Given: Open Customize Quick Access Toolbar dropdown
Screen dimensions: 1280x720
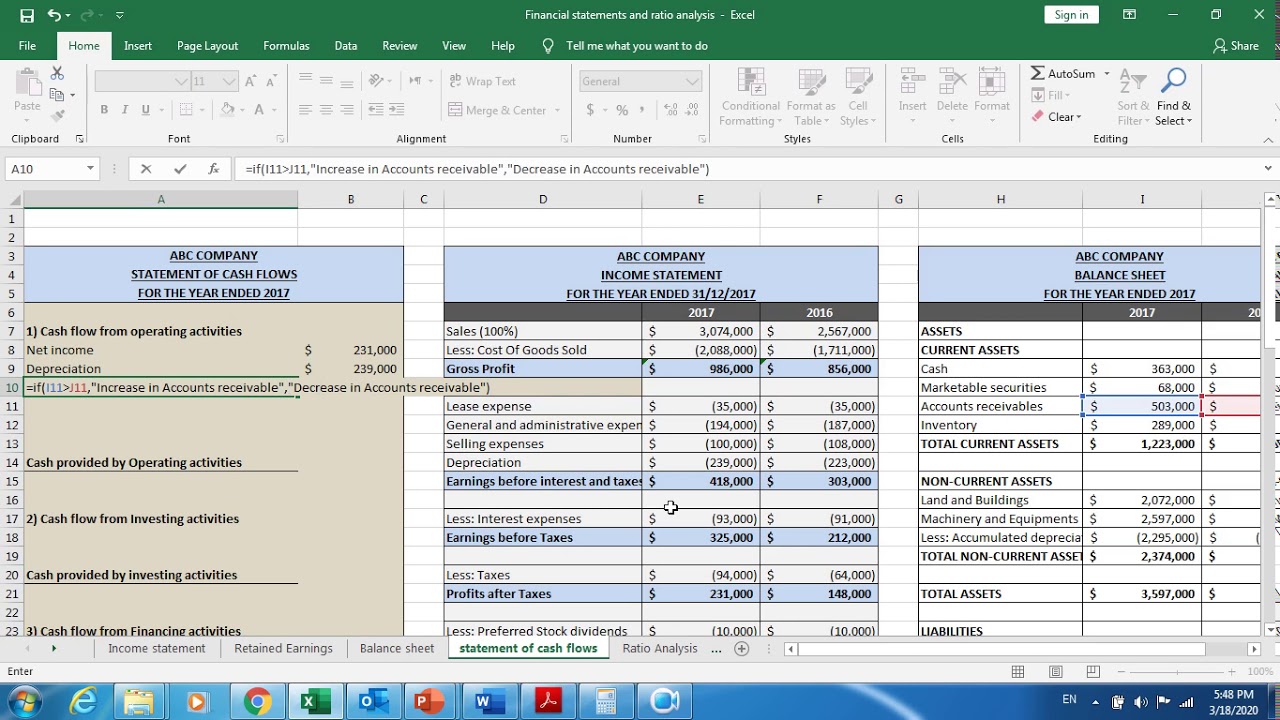Looking at the screenshot, I should point(120,15).
